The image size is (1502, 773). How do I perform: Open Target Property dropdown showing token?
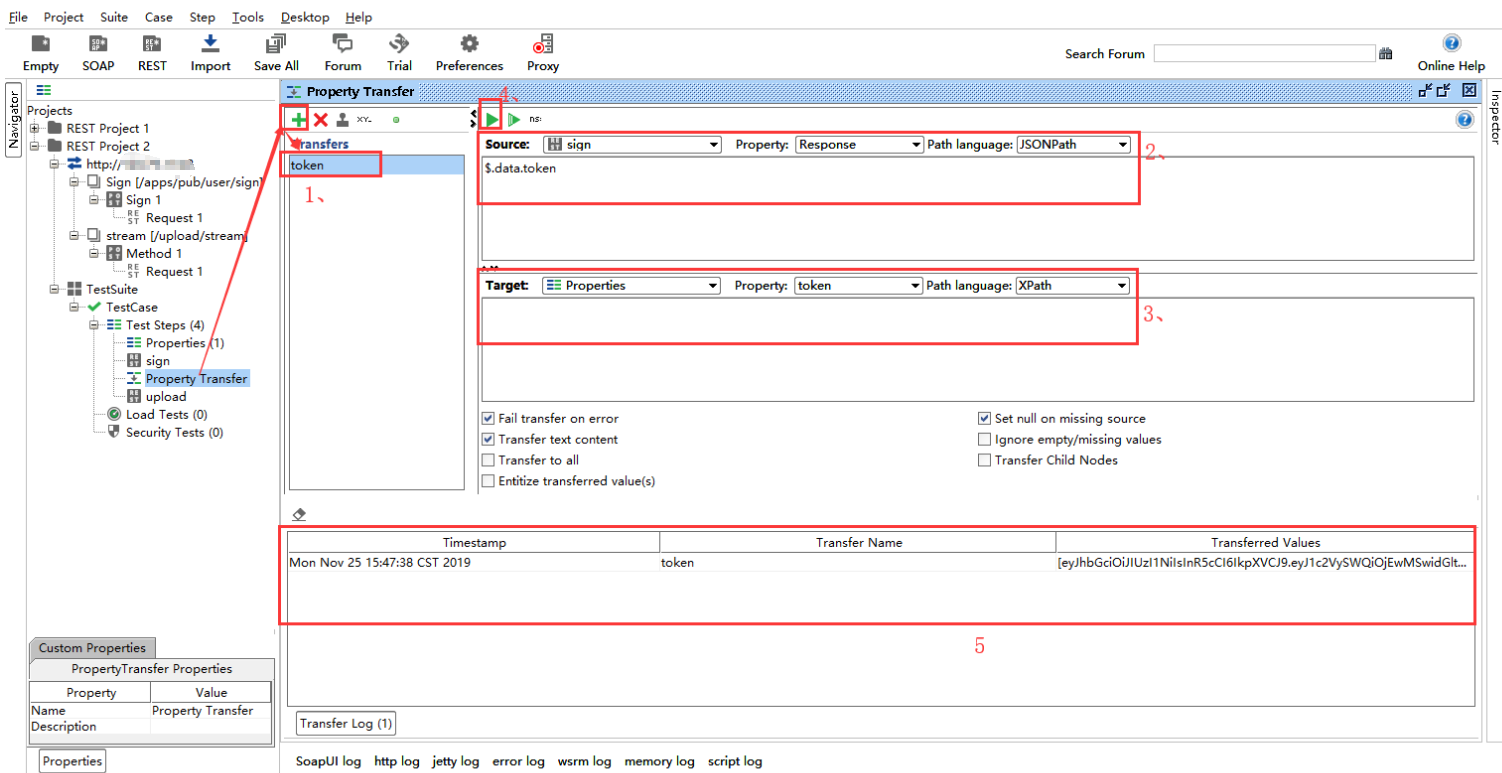pyautogui.click(x=858, y=286)
